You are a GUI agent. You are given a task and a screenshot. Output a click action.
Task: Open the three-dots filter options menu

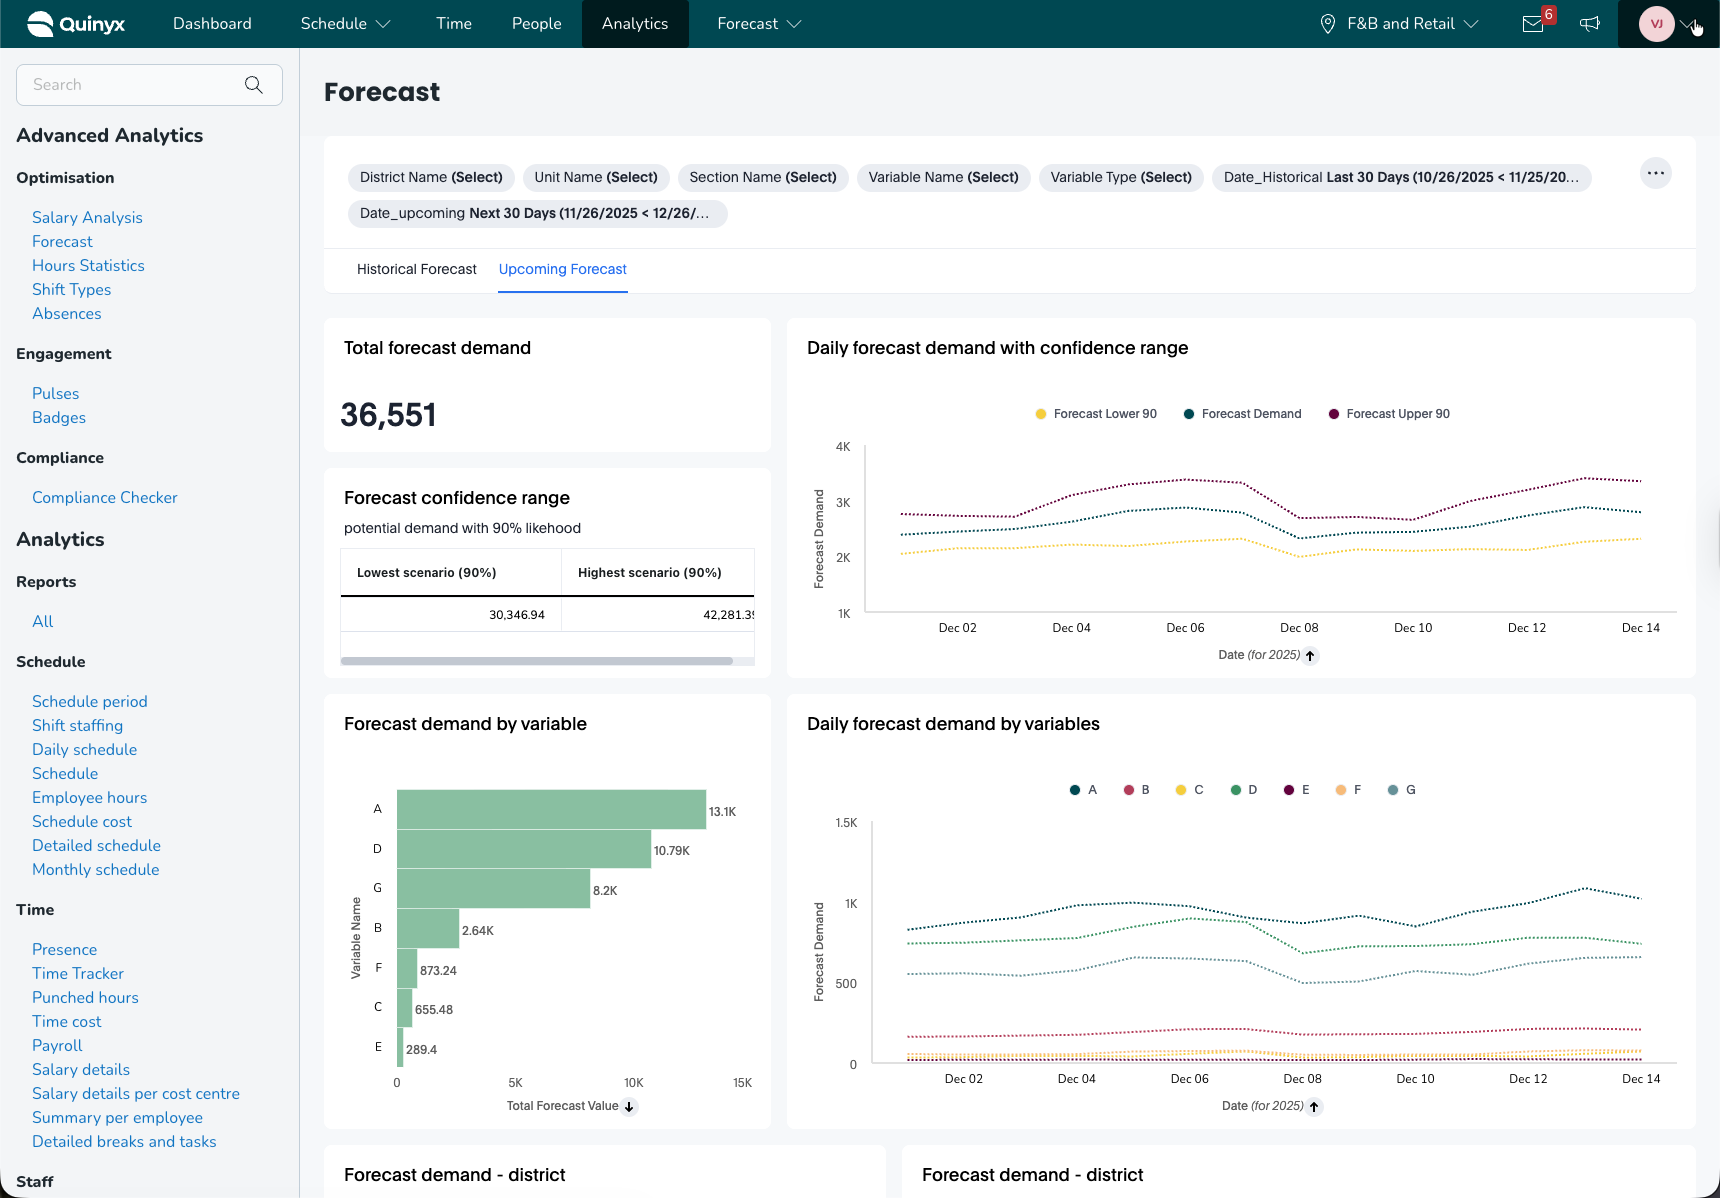(1656, 173)
